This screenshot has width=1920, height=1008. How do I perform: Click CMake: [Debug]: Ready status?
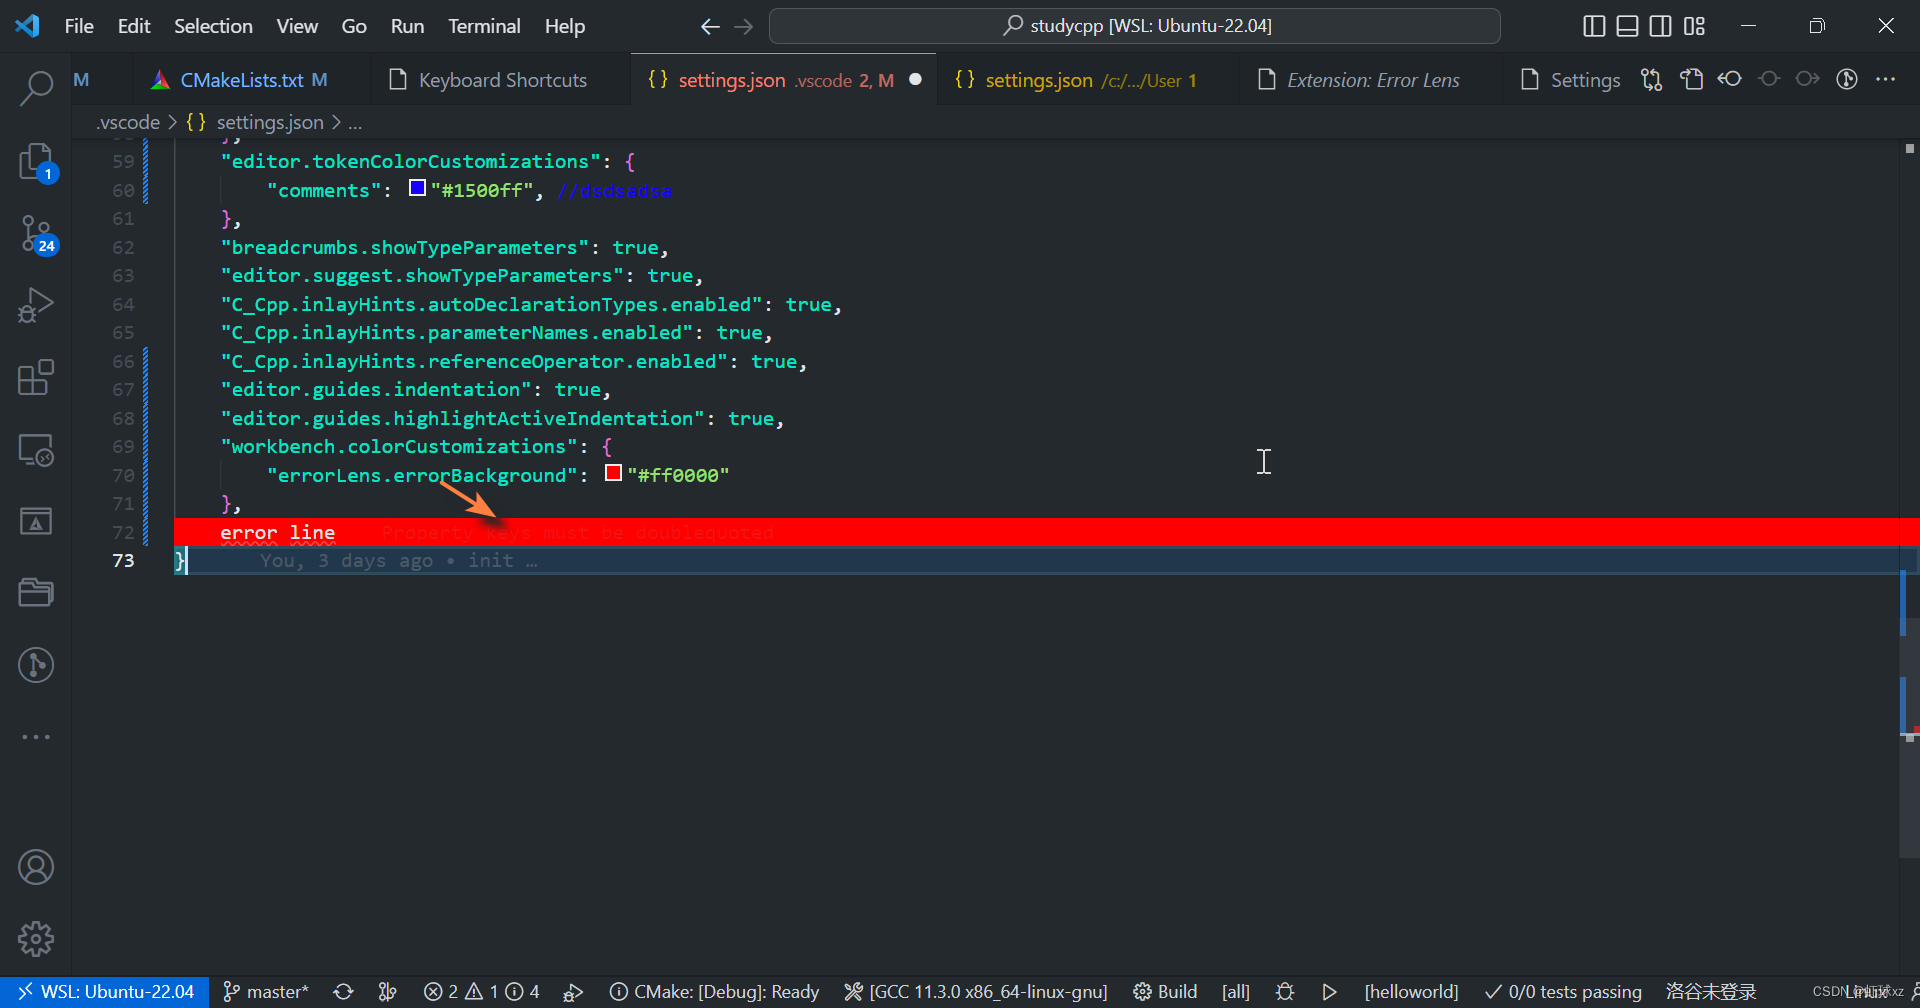[x=714, y=992]
